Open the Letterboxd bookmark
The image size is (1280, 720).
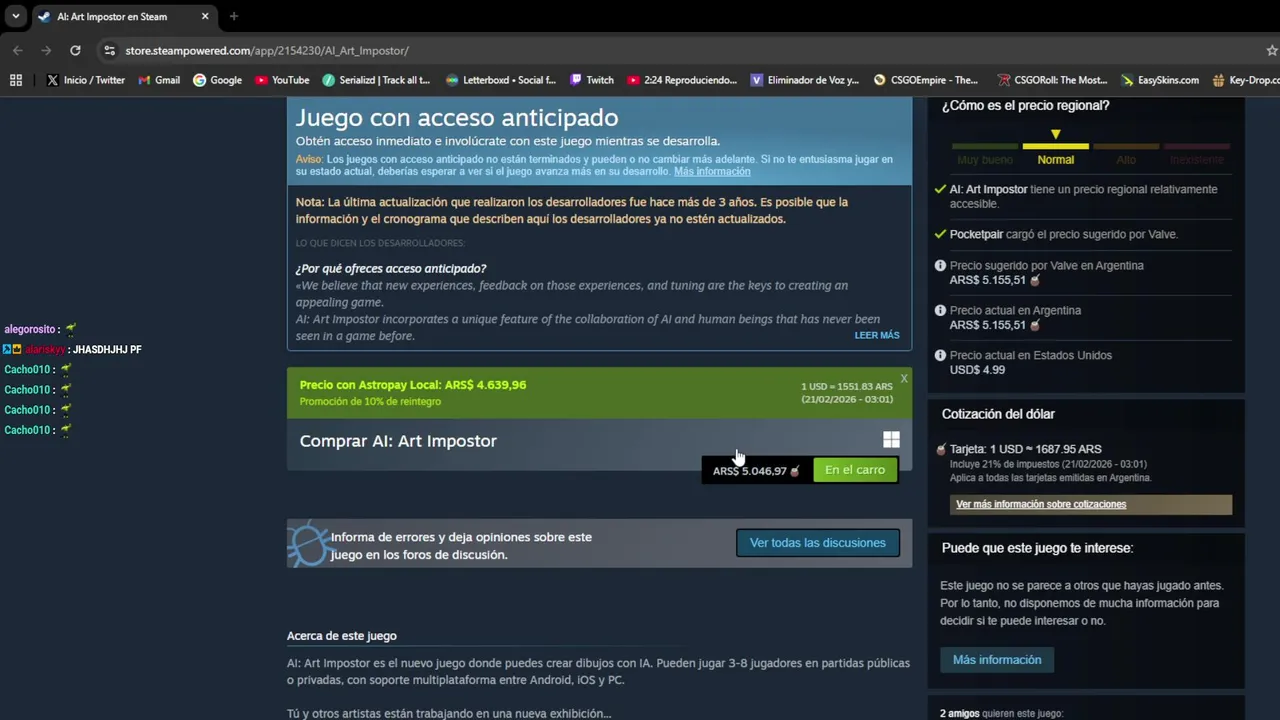501,80
